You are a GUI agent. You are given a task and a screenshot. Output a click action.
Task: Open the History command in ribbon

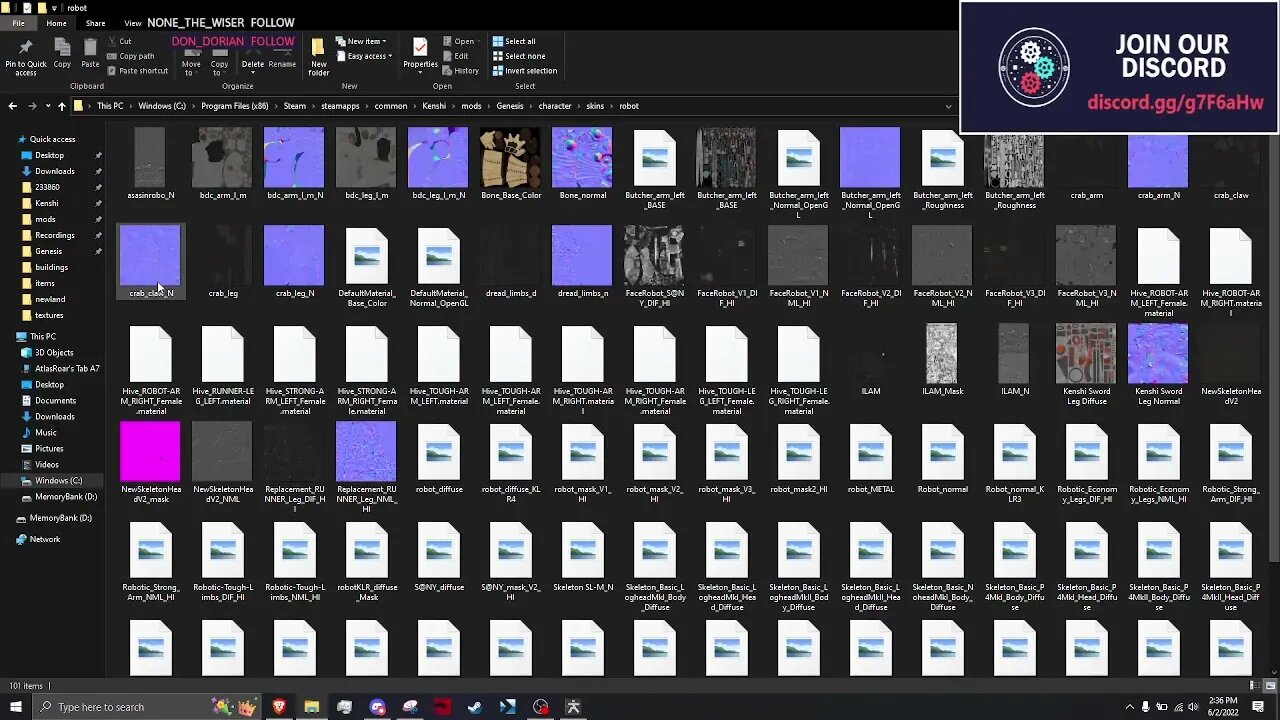[x=460, y=71]
